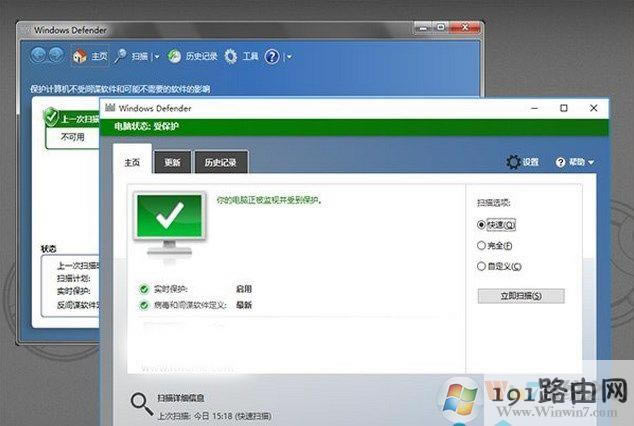Click the back arrow in old Defender
Image resolution: width=634 pixels, height=426 pixels.
[x=37, y=57]
